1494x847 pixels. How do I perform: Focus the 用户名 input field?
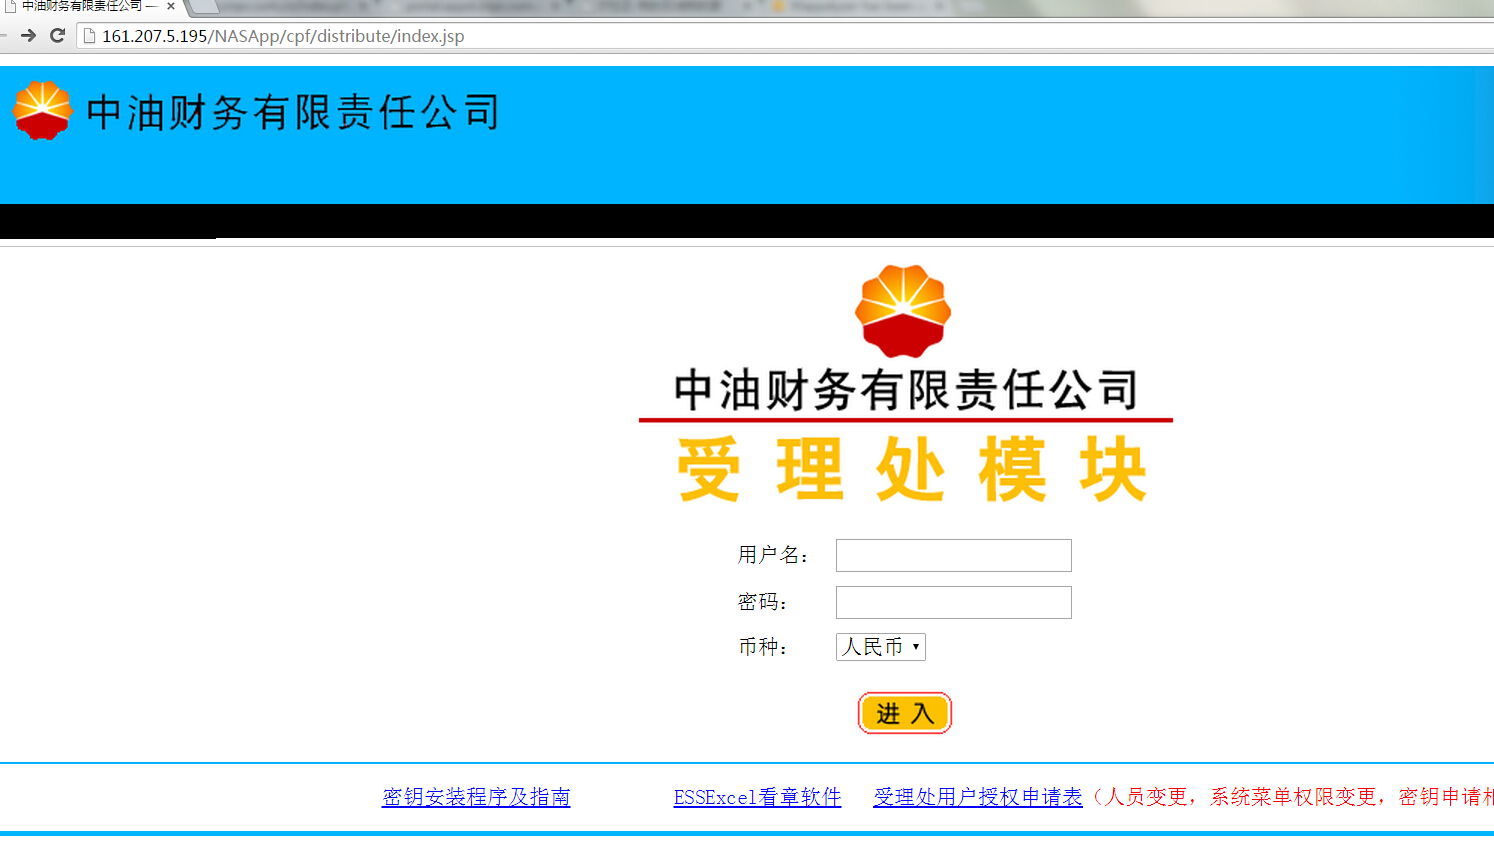954,556
